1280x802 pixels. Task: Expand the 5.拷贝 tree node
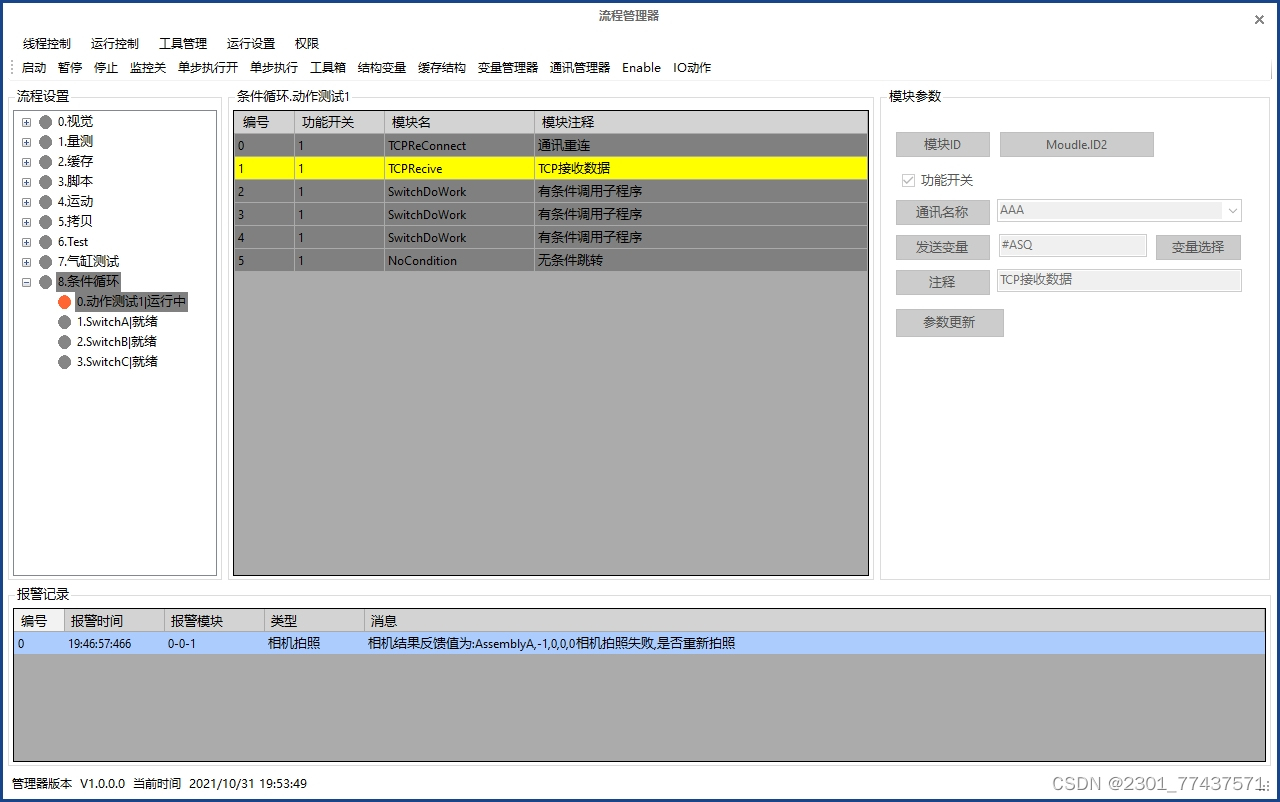coord(26,222)
